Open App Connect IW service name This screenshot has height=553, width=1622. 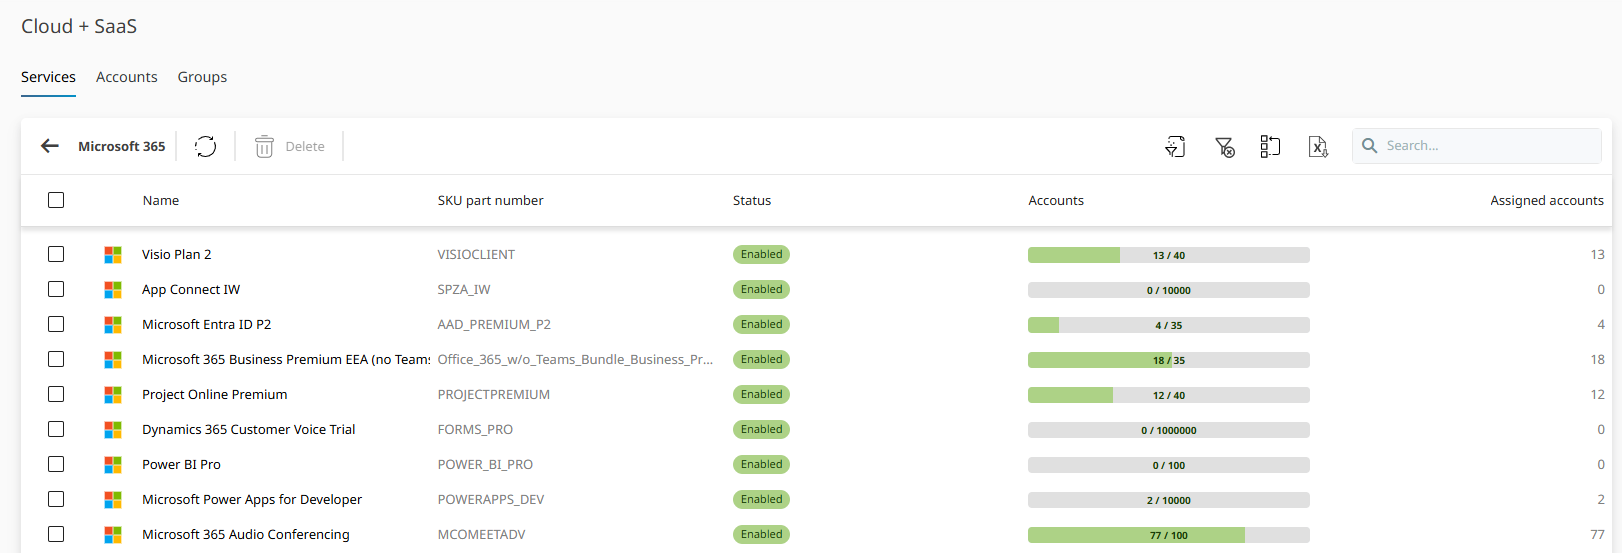click(x=191, y=289)
